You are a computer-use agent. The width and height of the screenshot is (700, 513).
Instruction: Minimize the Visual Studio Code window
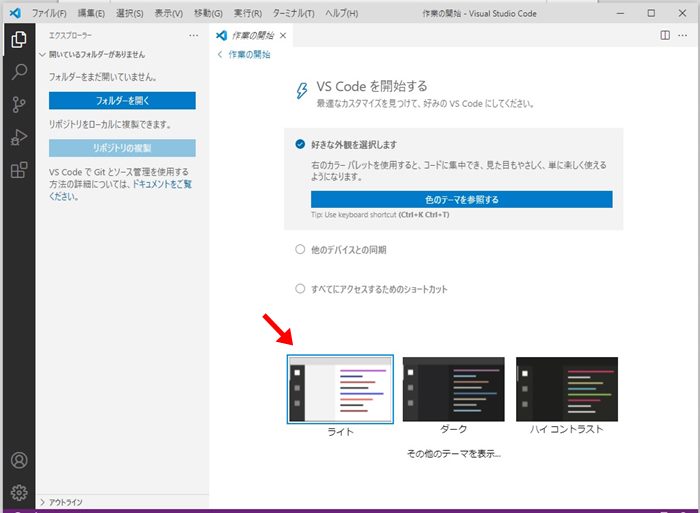tap(620, 13)
